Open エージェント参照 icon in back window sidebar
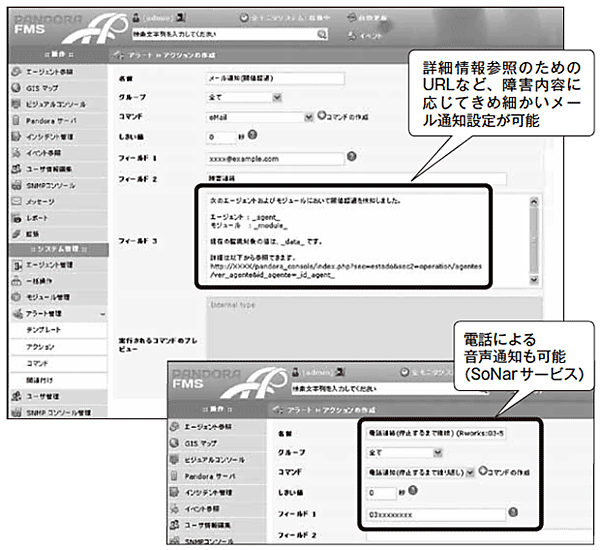Viewport: 600px width, 550px height. tap(16, 72)
